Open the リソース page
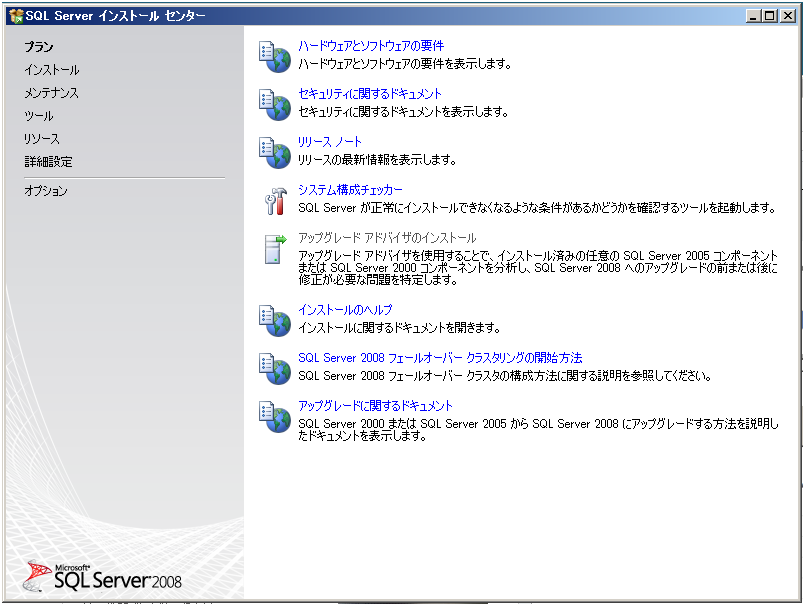This screenshot has height=604, width=804. [42, 139]
